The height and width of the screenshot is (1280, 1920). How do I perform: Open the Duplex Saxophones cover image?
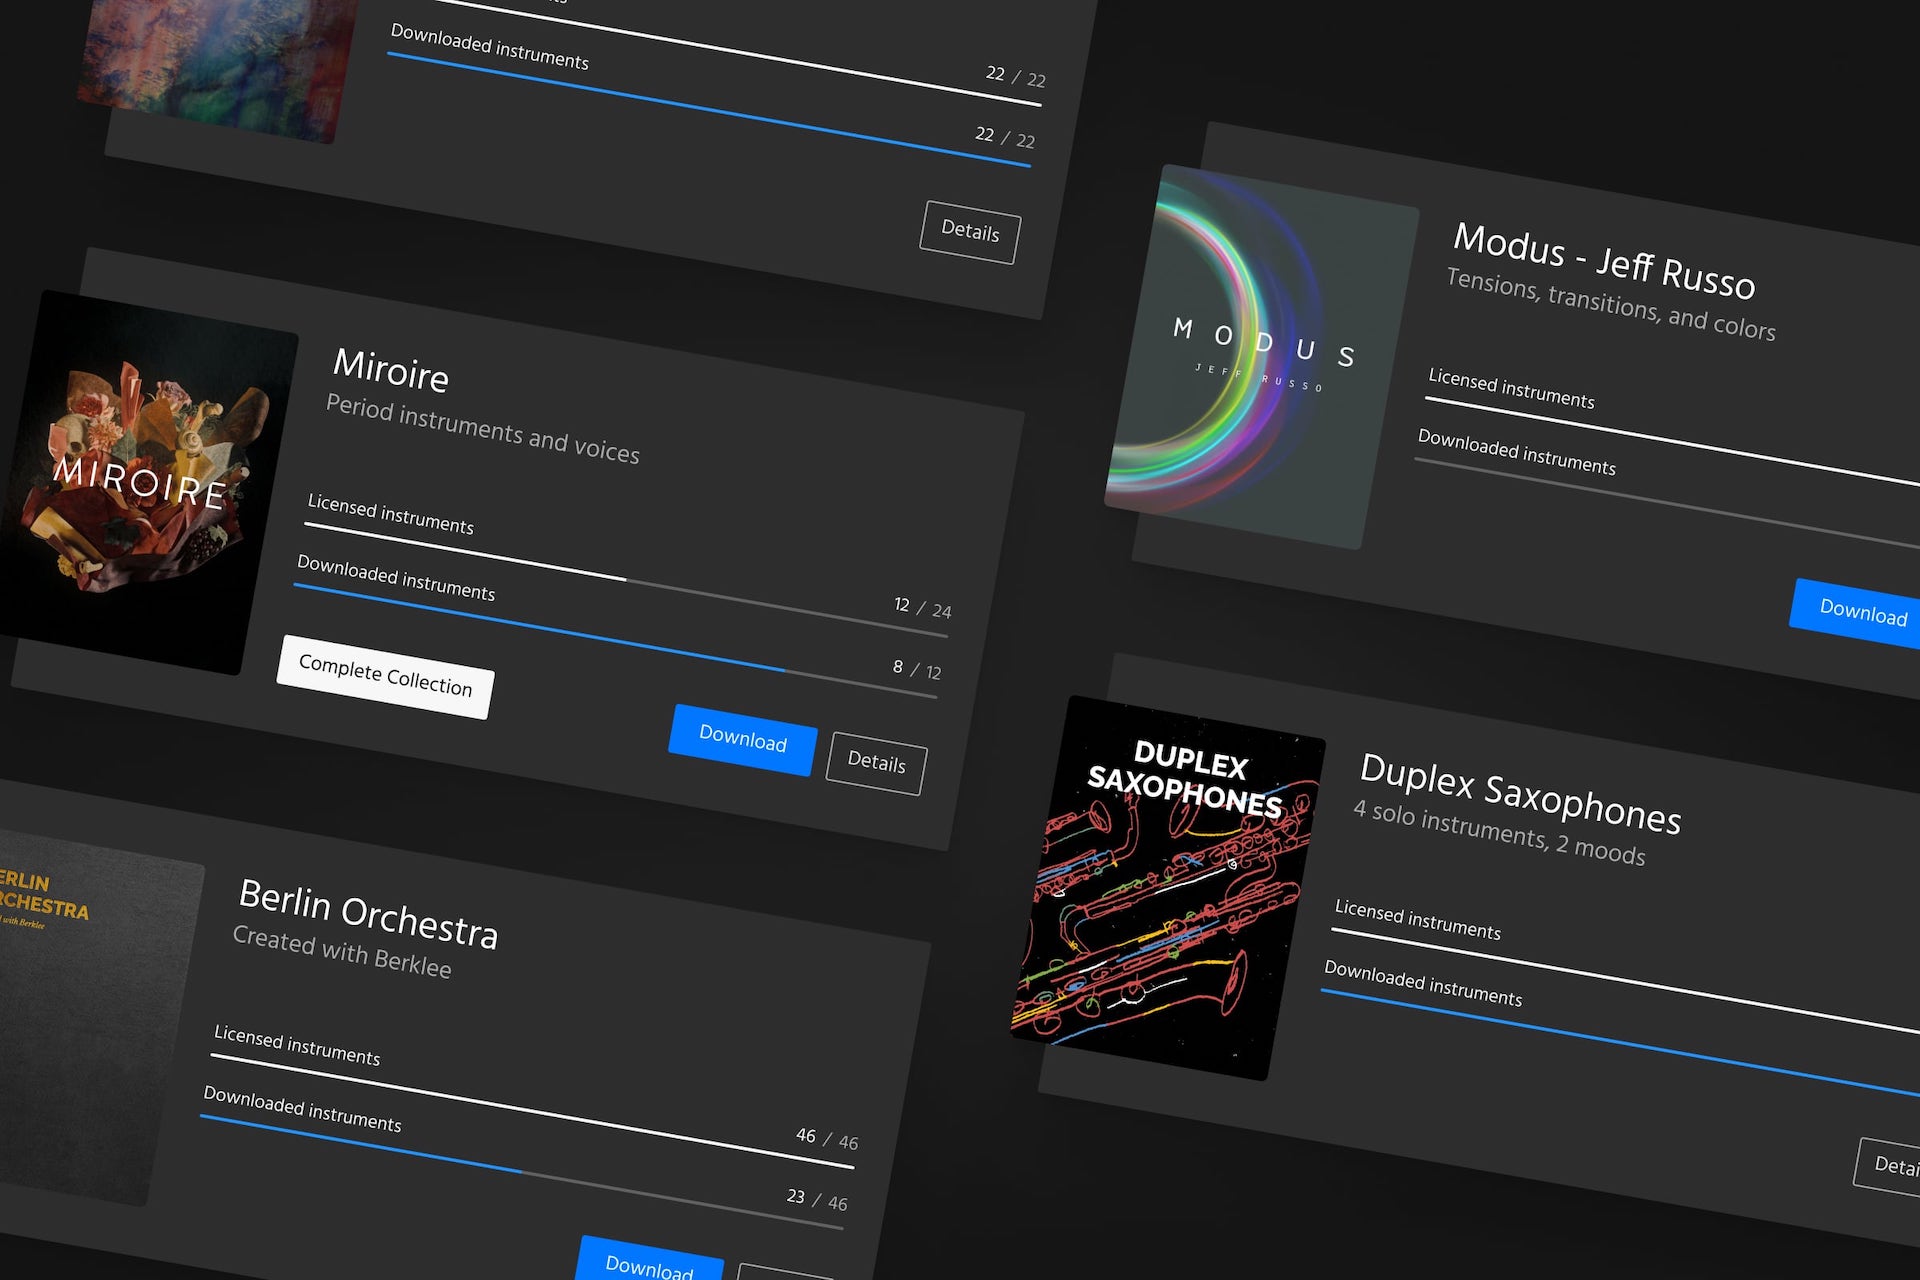1167,887
